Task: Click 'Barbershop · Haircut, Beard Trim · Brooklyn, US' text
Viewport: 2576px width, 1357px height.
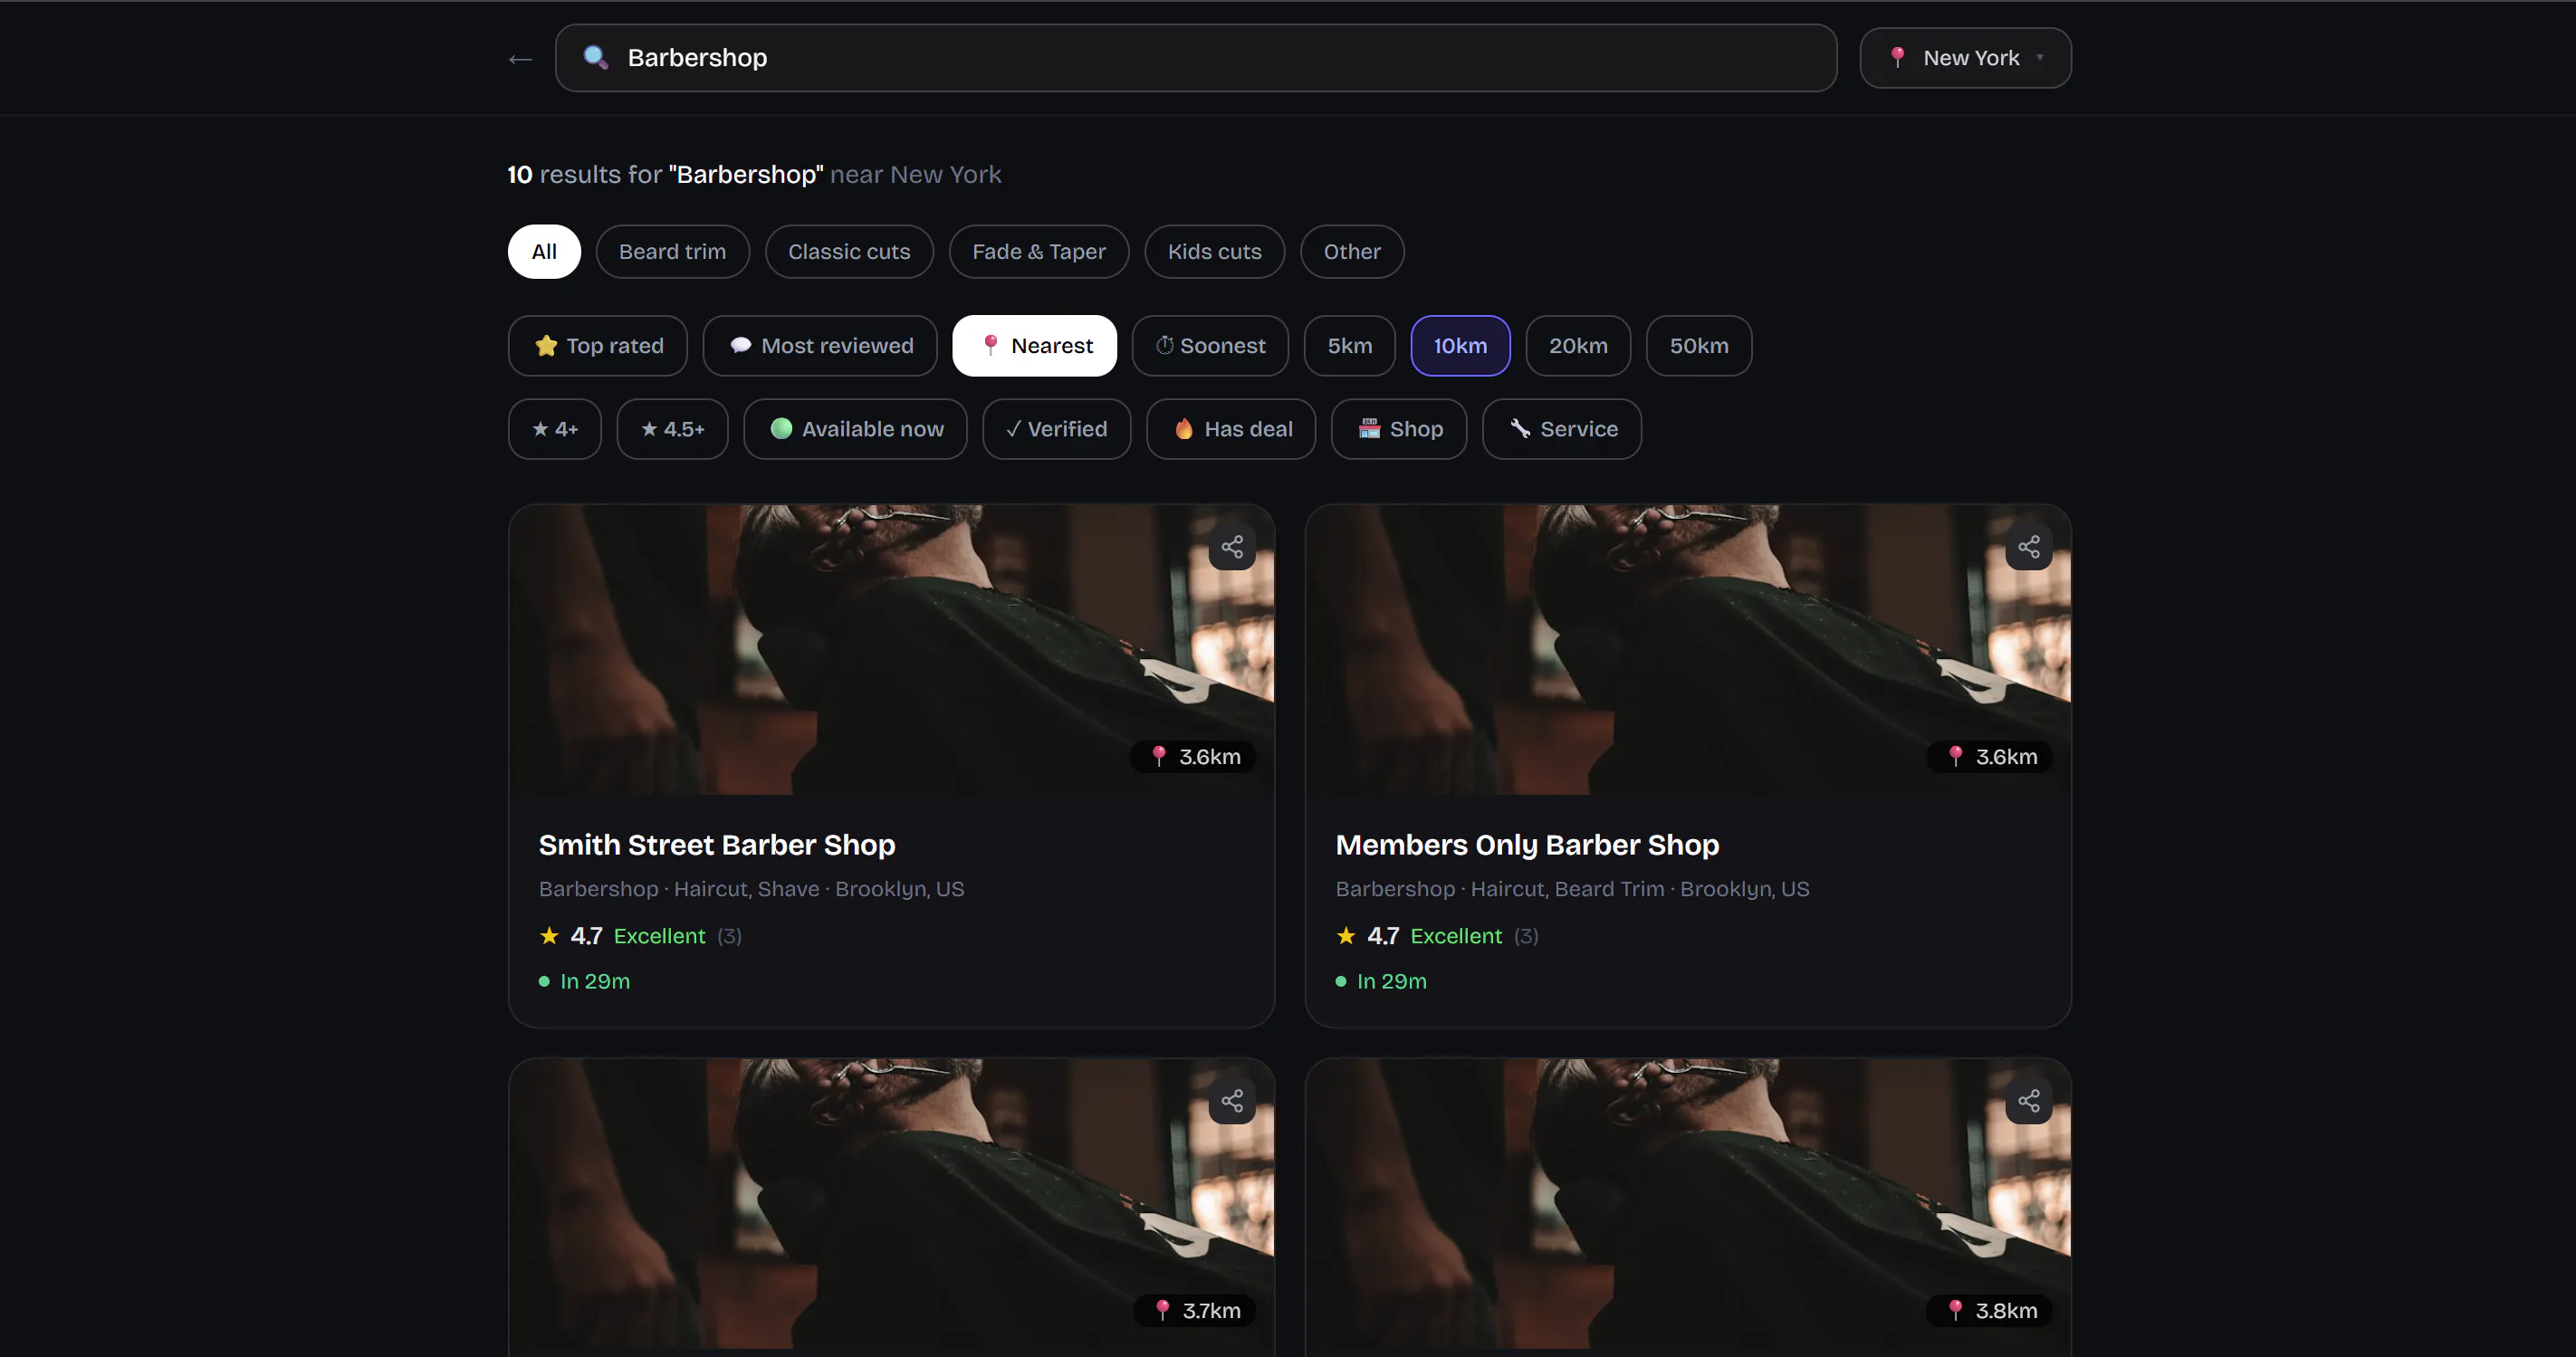Action: click(1572, 890)
